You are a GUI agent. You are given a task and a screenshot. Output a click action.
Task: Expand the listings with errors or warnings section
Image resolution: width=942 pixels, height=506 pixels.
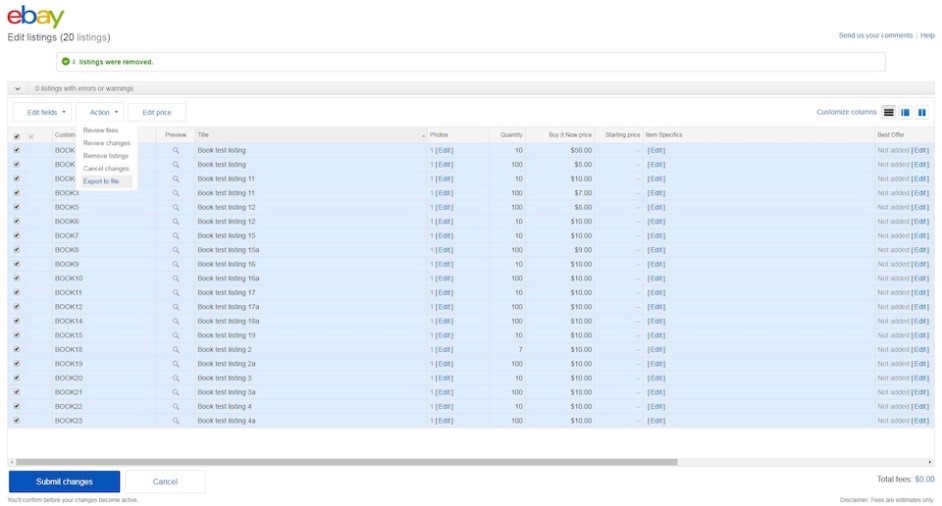tap(18, 89)
